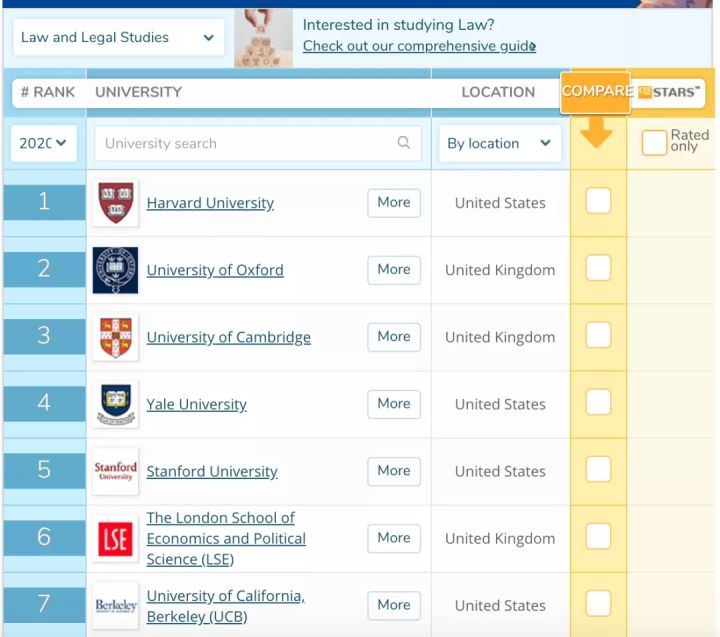Open the London School of Economics link
This screenshot has height=637, width=720.
(226, 539)
